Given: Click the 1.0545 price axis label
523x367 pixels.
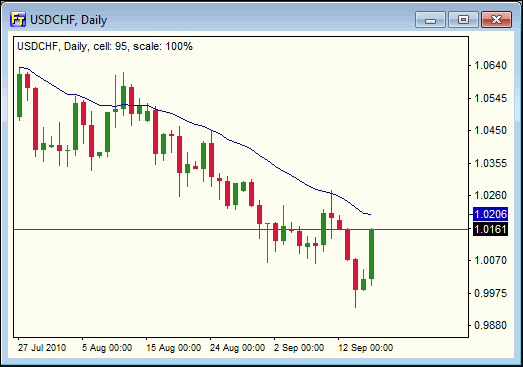Looking at the screenshot, I should [x=490, y=98].
